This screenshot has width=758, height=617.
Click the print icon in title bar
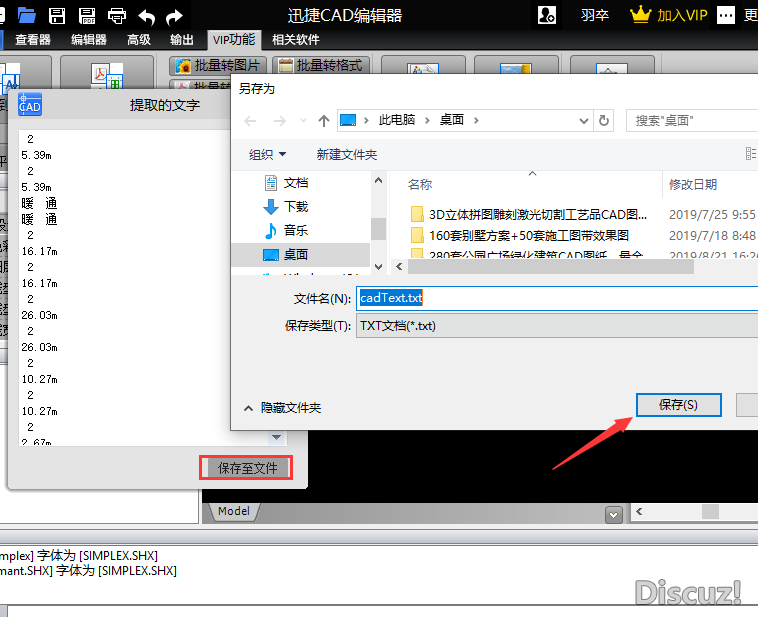coord(117,15)
